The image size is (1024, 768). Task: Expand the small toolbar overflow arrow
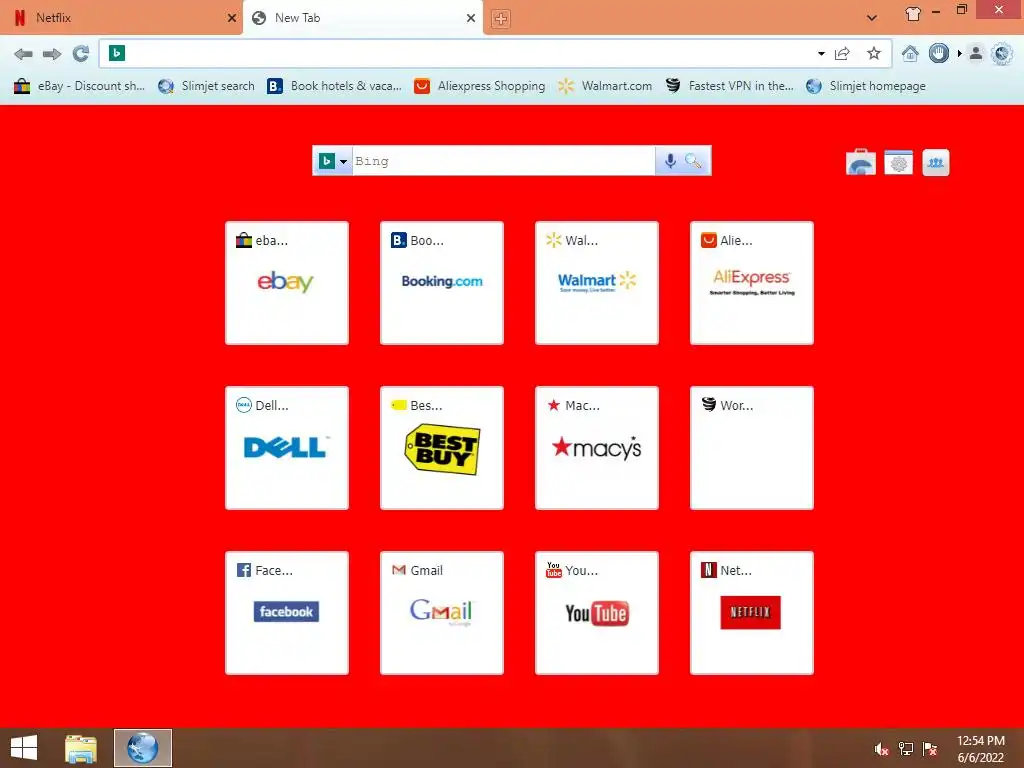[x=959, y=54]
